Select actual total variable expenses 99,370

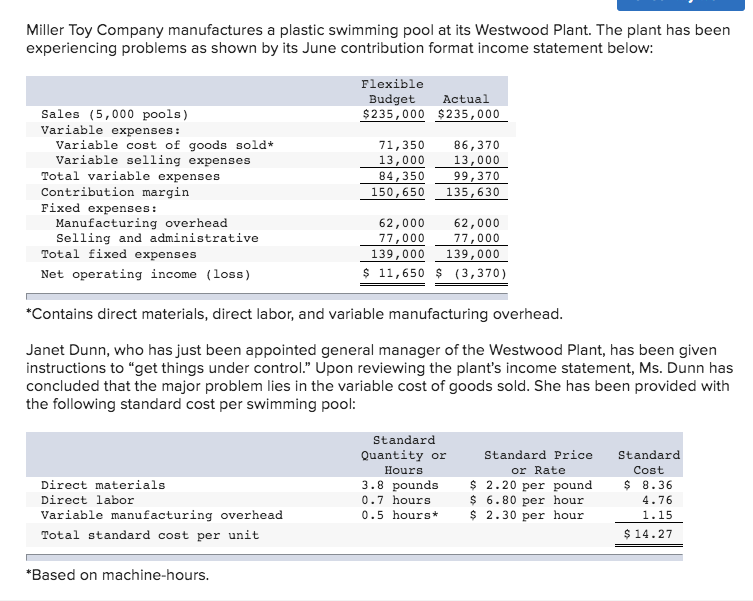[476, 176]
